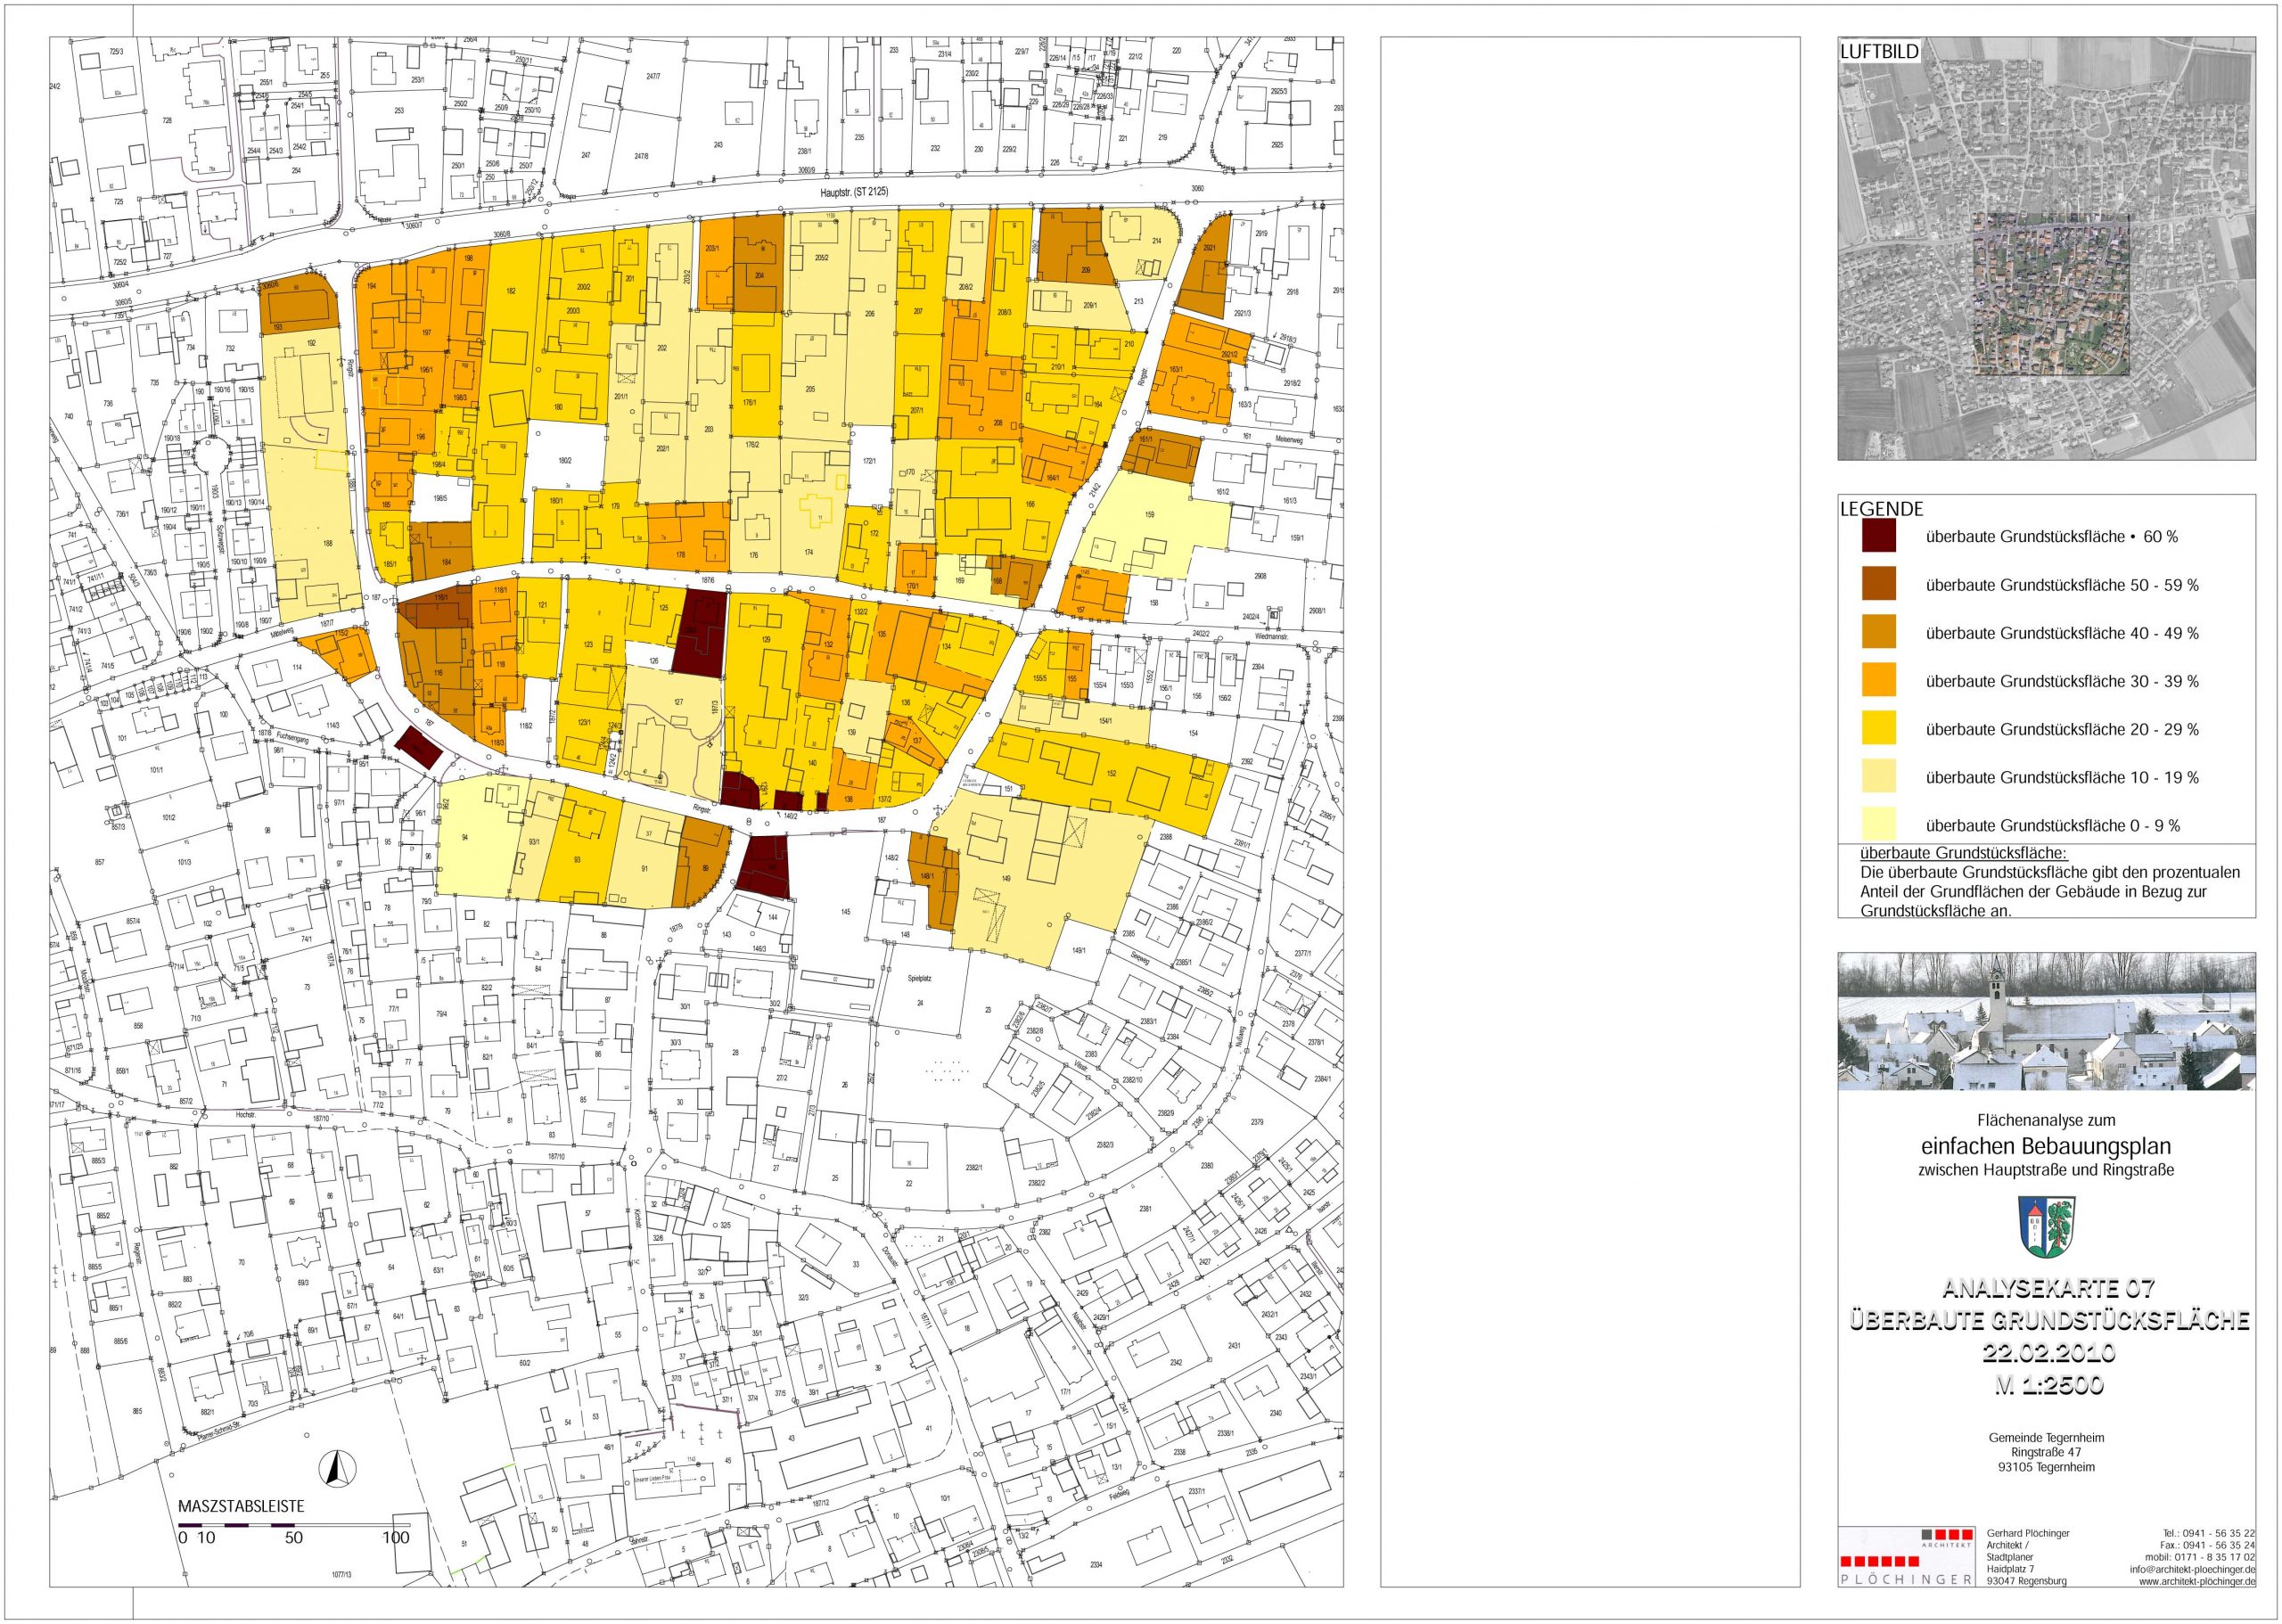The width and height of the screenshot is (2282, 1624).
Task: Click the LEGENDE heading
Action: click(x=1880, y=510)
